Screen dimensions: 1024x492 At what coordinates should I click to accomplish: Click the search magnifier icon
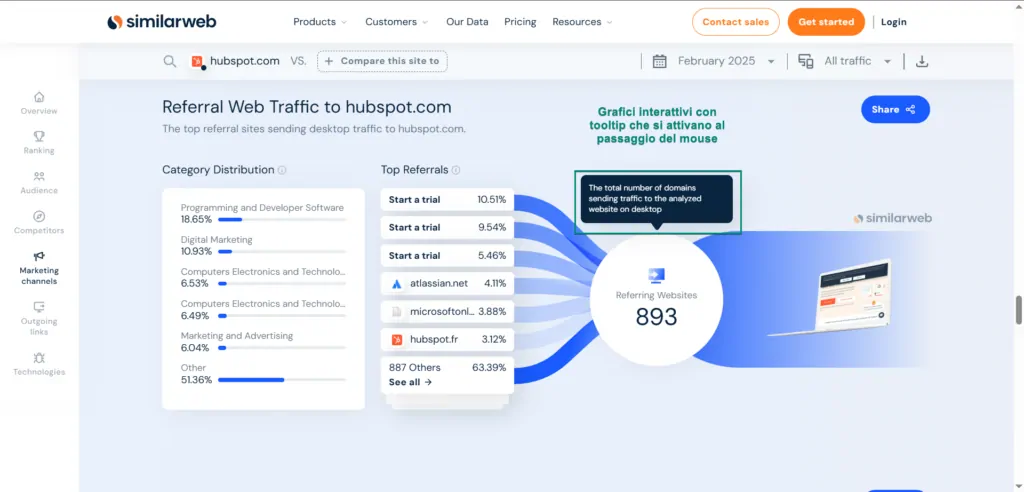(170, 61)
